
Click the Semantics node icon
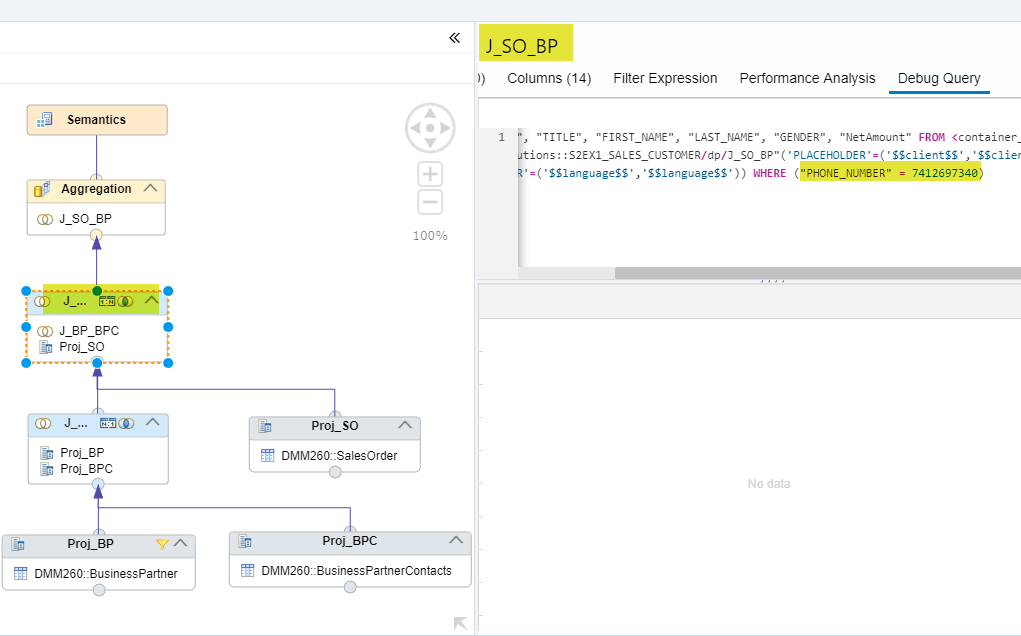[44, 120]
